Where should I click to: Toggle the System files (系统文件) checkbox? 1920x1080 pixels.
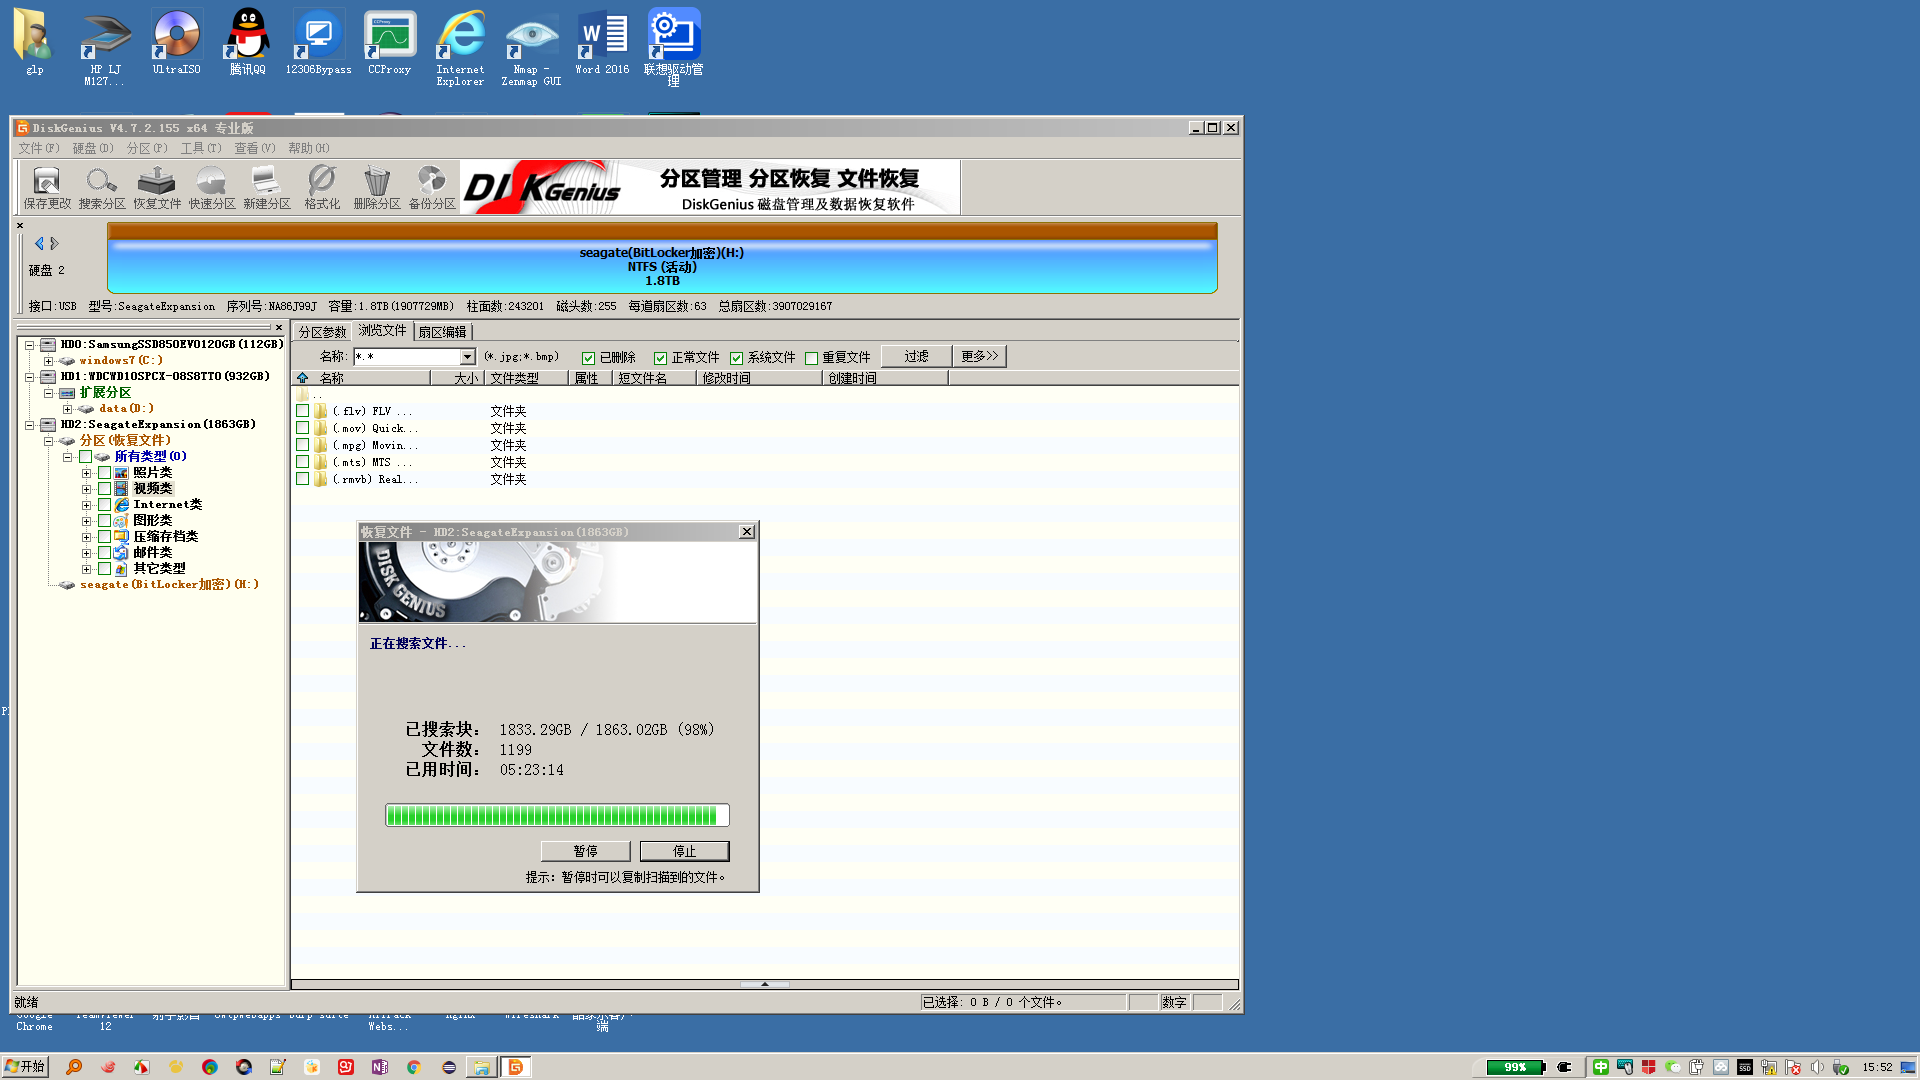(x=737, y=358)
